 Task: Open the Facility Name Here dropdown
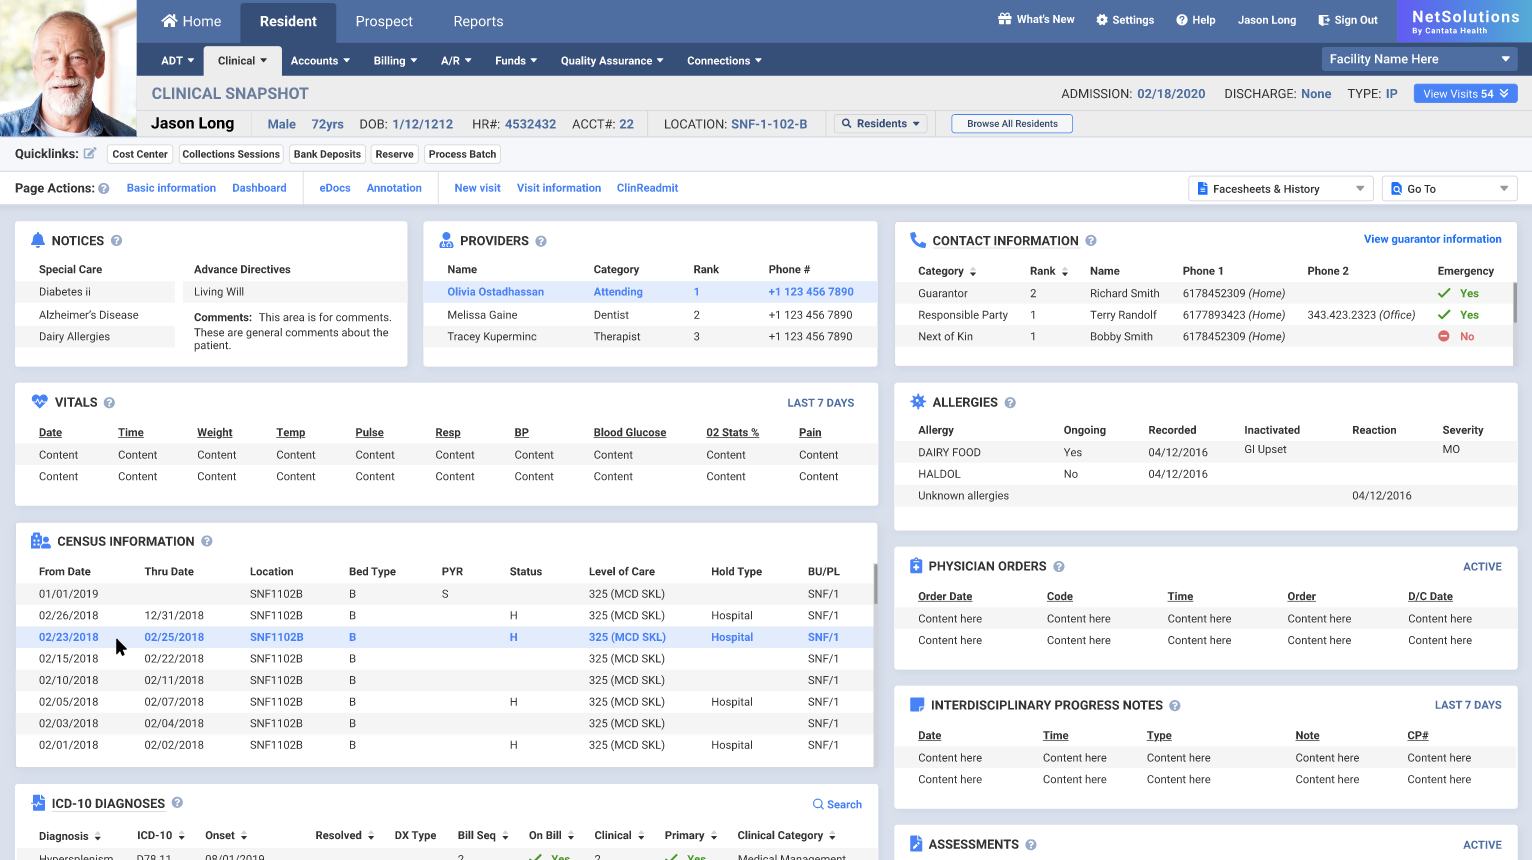click(x=1418, y=58)
